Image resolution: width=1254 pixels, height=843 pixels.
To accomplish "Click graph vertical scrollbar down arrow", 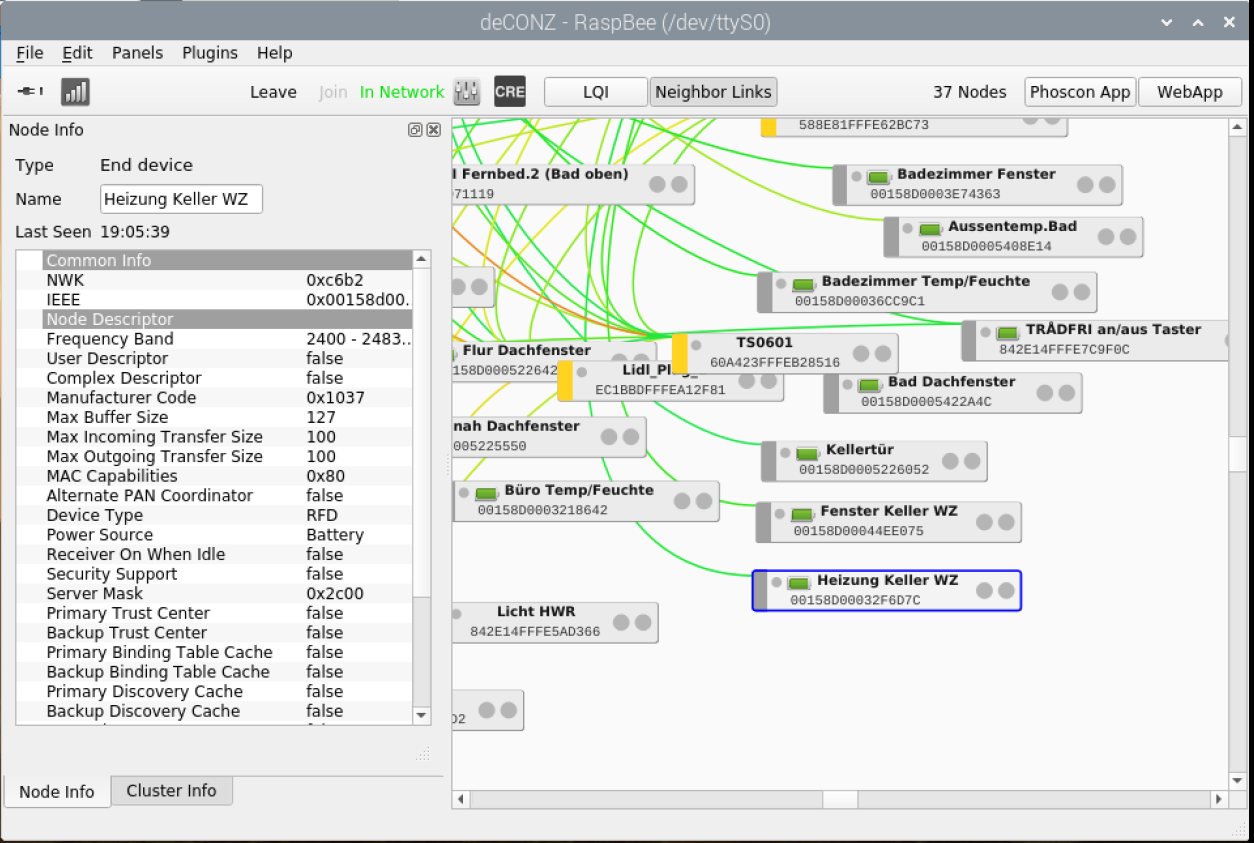I will pos(1238,780).
